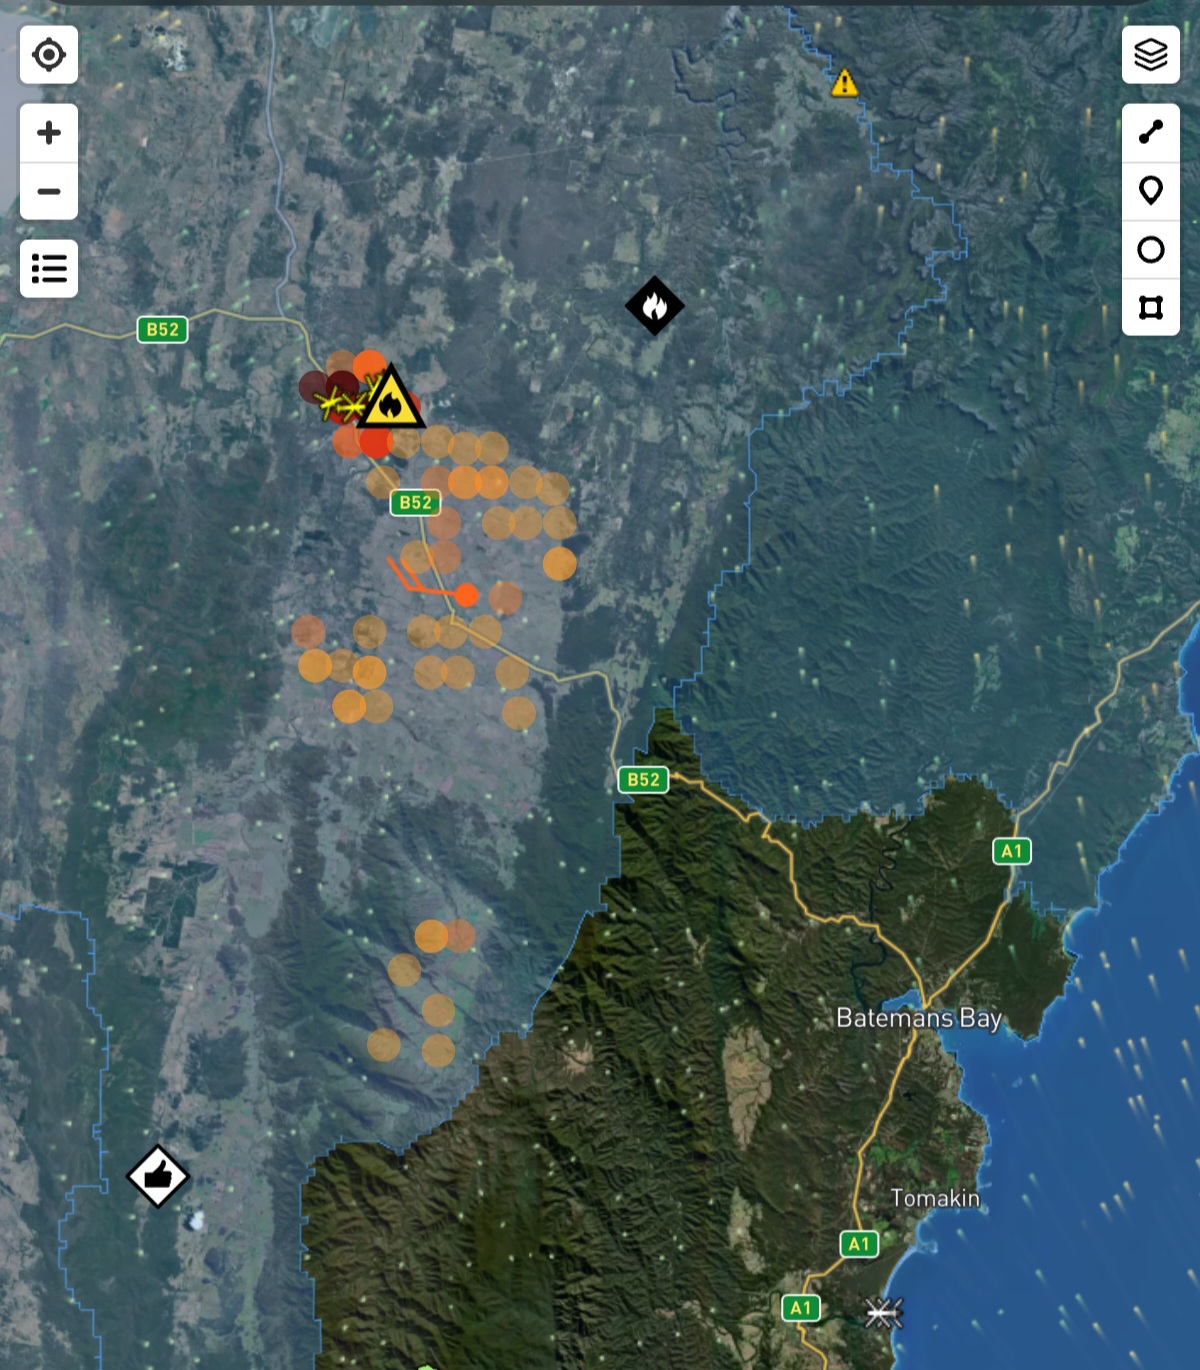
Task: Click the A1 shield just below Tomakin label
Action: click(859, 1244)
